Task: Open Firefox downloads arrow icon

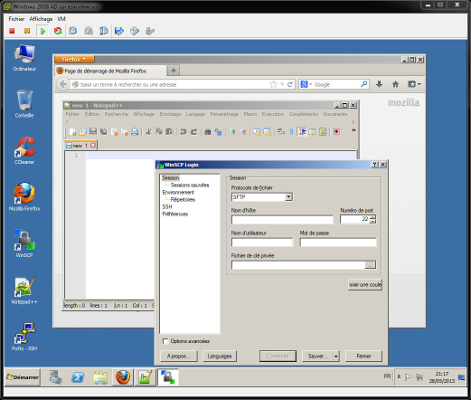Action: tap(379, 84)
